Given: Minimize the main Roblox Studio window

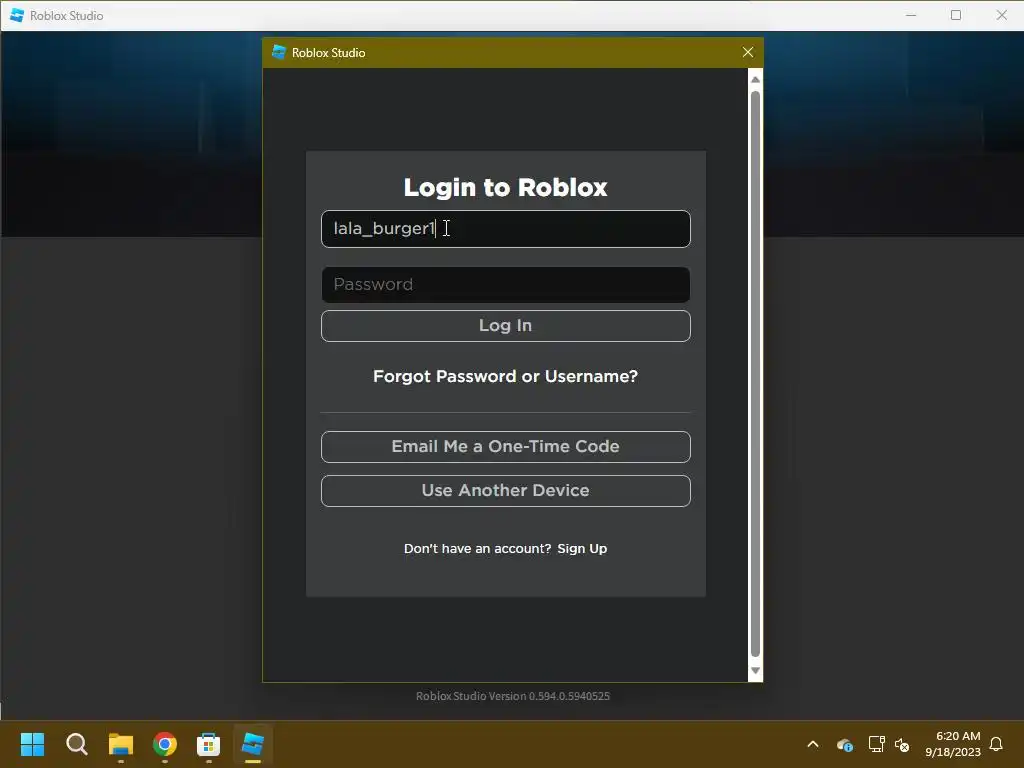Looking at the screenshot, I should [x=911, y=15].
